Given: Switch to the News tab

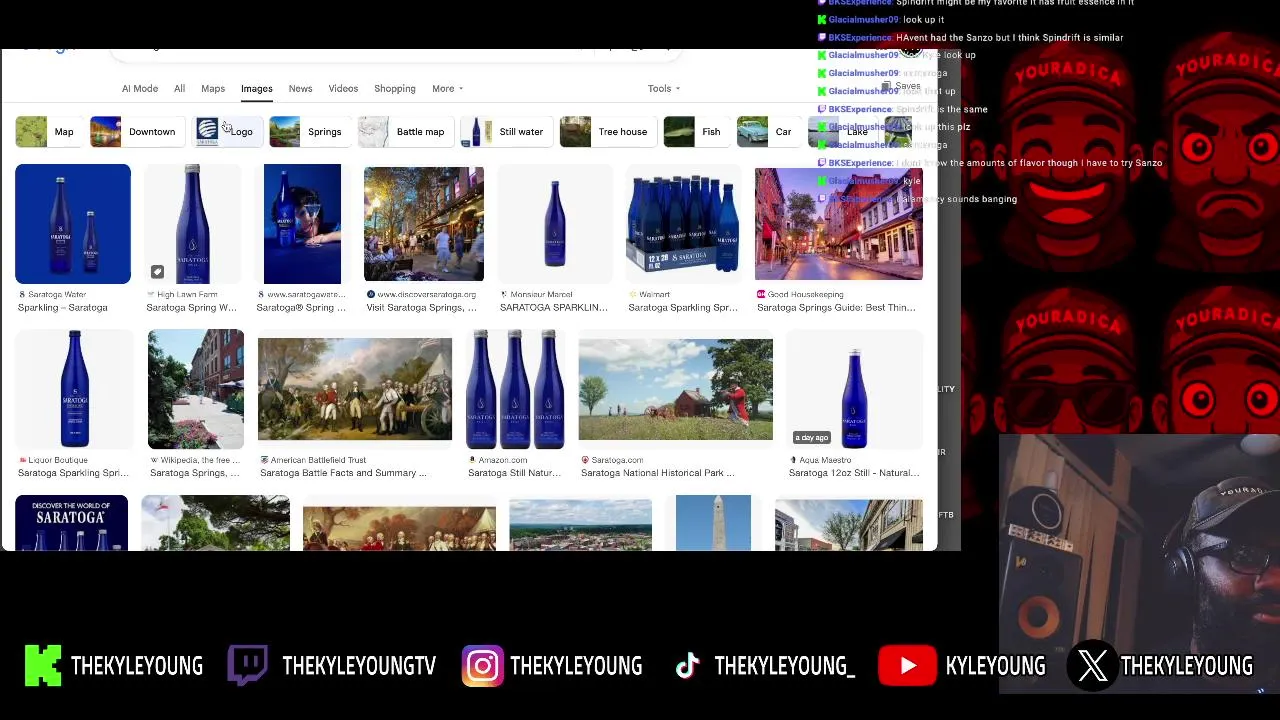Looking at the screenshot, I should click(x=300, y=89).
